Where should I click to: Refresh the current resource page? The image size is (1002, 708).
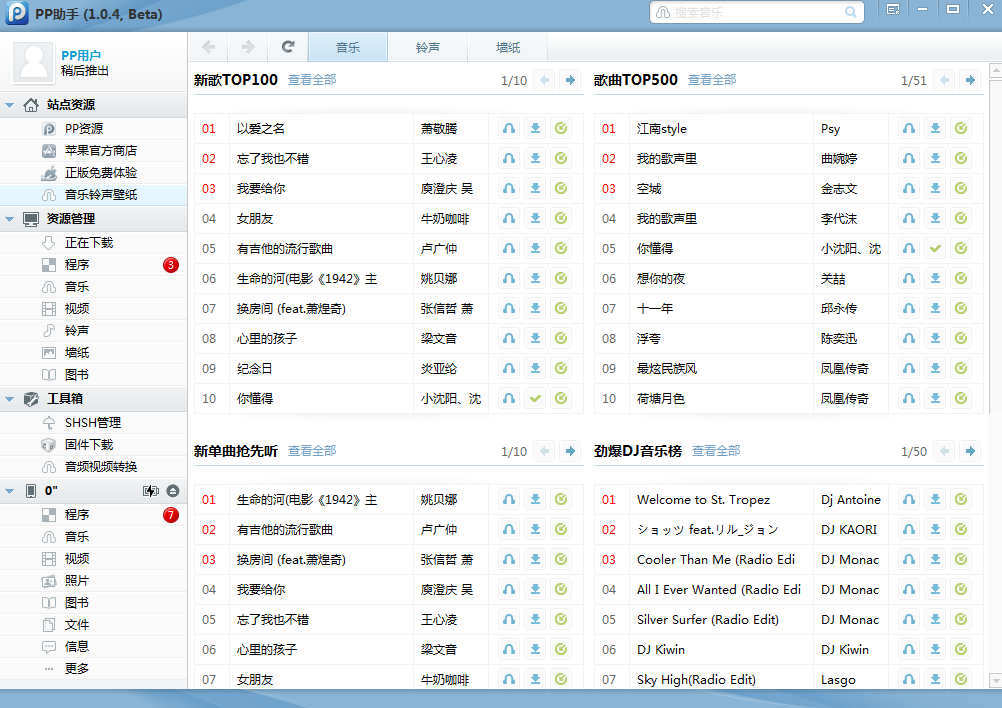coord(288,46)
